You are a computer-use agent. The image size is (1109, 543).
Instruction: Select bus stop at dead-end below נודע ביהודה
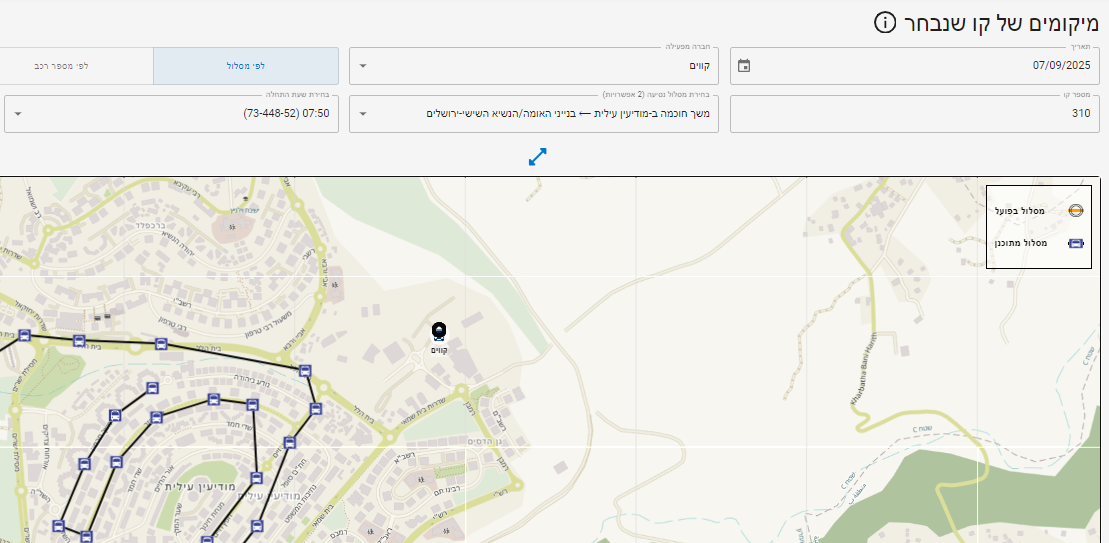pos(151,388)
